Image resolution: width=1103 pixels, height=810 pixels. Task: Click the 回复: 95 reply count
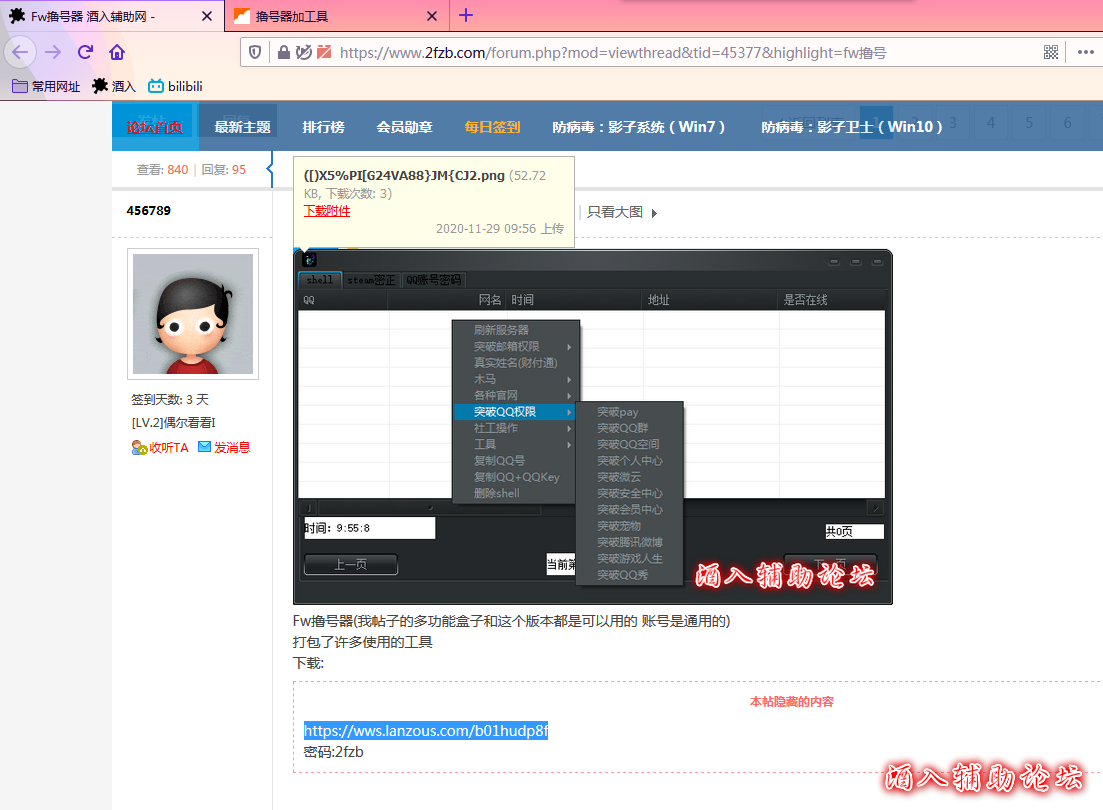[224, 170]
